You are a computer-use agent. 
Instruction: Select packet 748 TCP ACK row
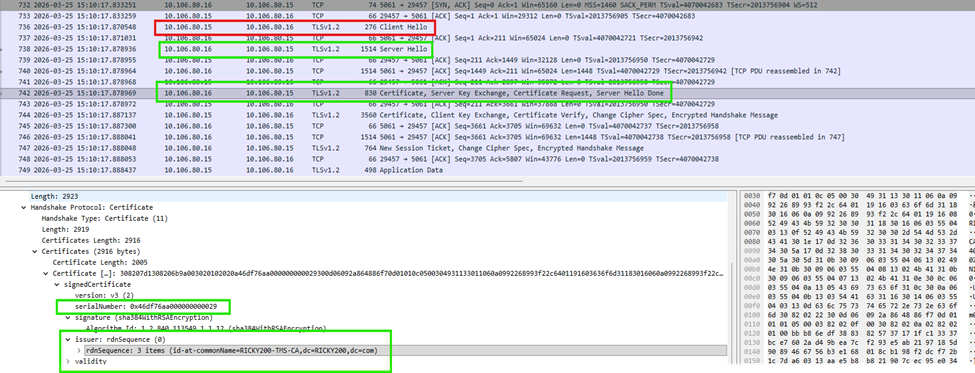point(488,159)
